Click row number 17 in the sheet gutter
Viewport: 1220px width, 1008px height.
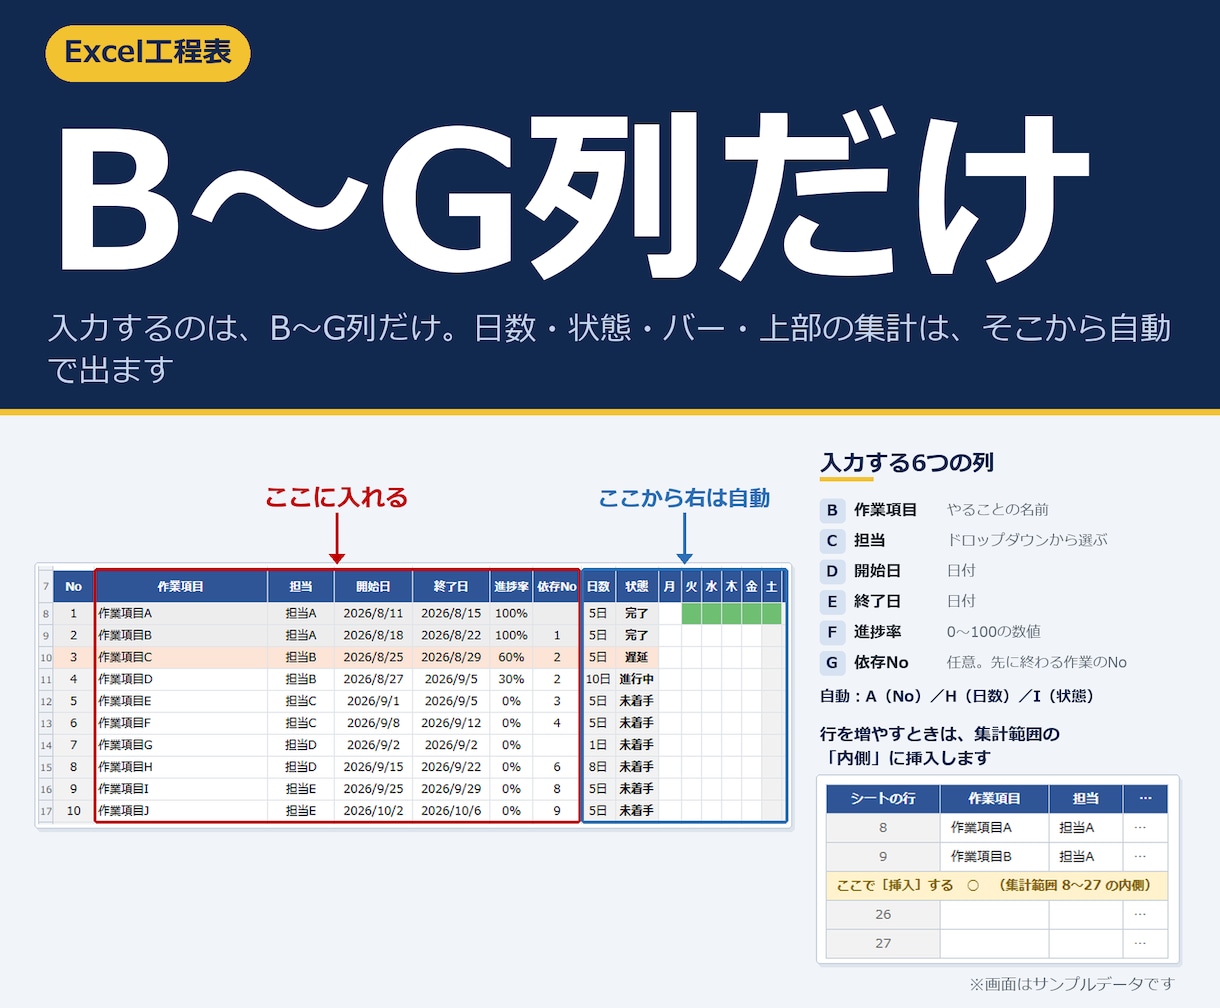(x=46, y=811)
